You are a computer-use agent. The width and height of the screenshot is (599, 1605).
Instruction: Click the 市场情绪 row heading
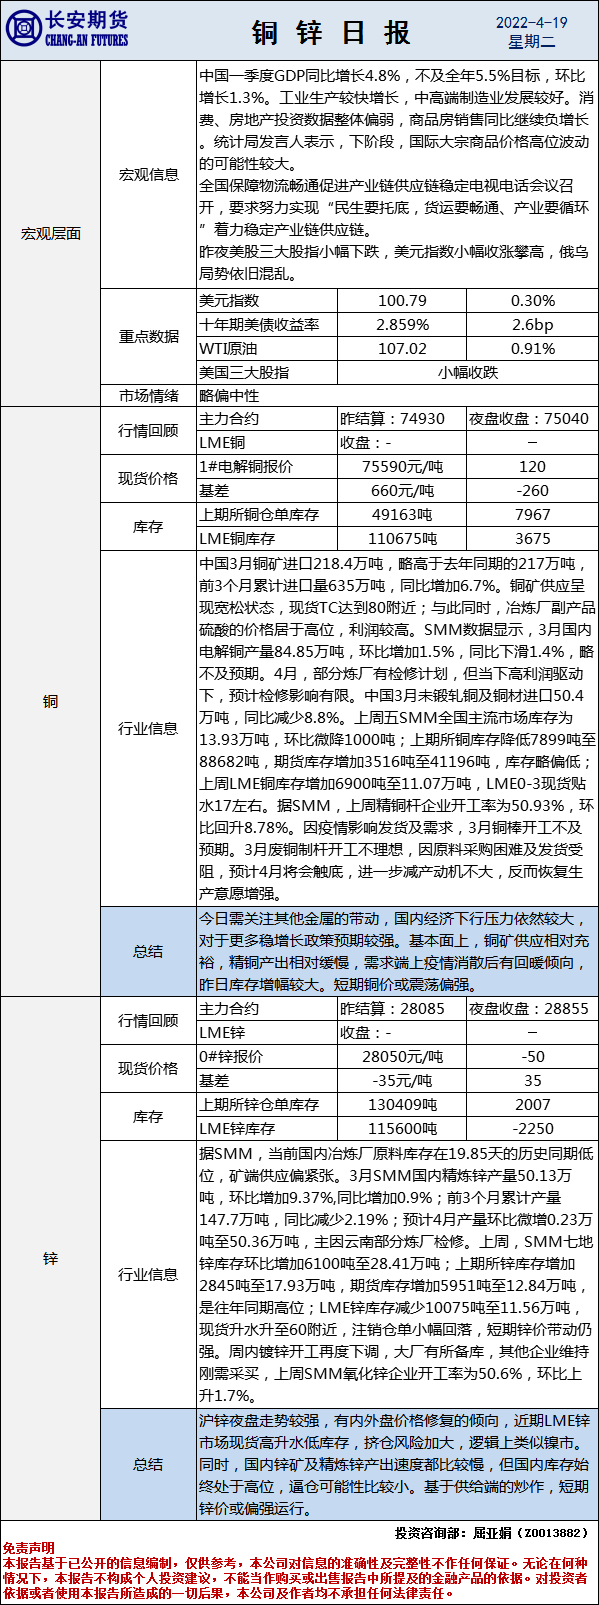[x=149, y=395]
